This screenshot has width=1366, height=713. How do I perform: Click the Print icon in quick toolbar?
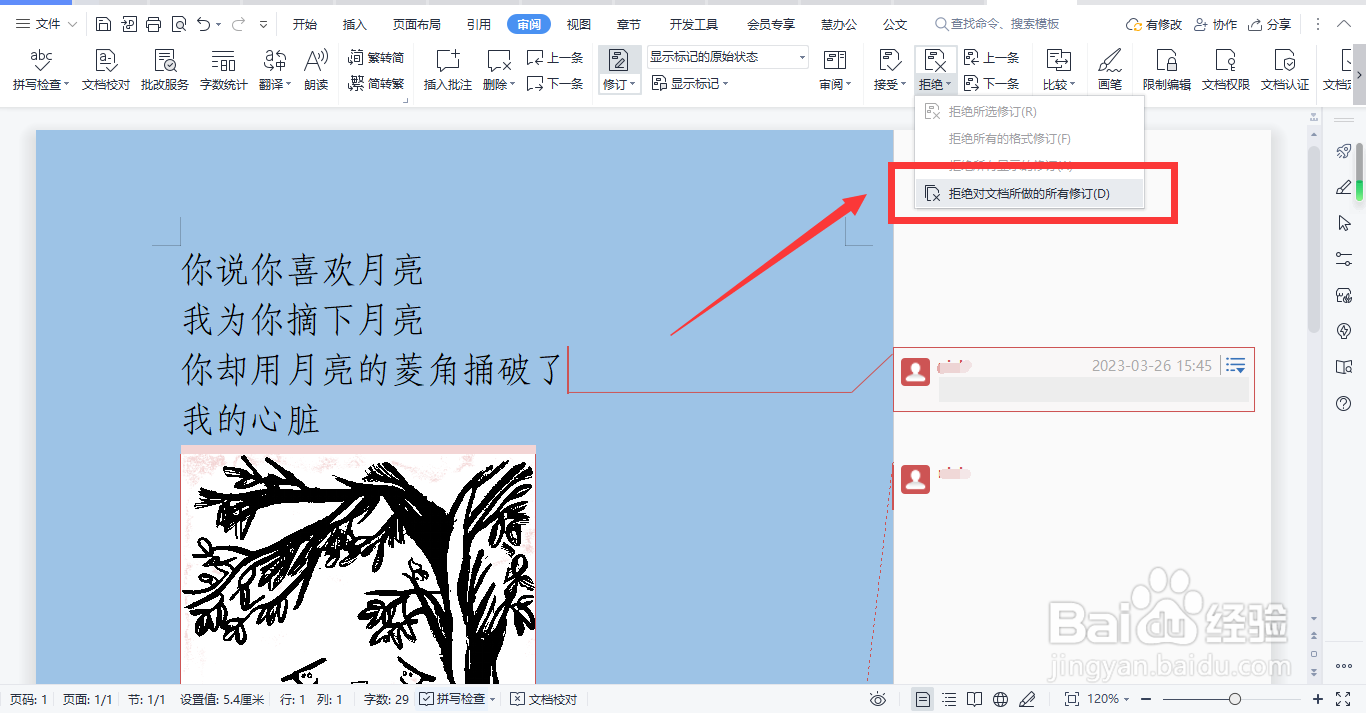153,24
